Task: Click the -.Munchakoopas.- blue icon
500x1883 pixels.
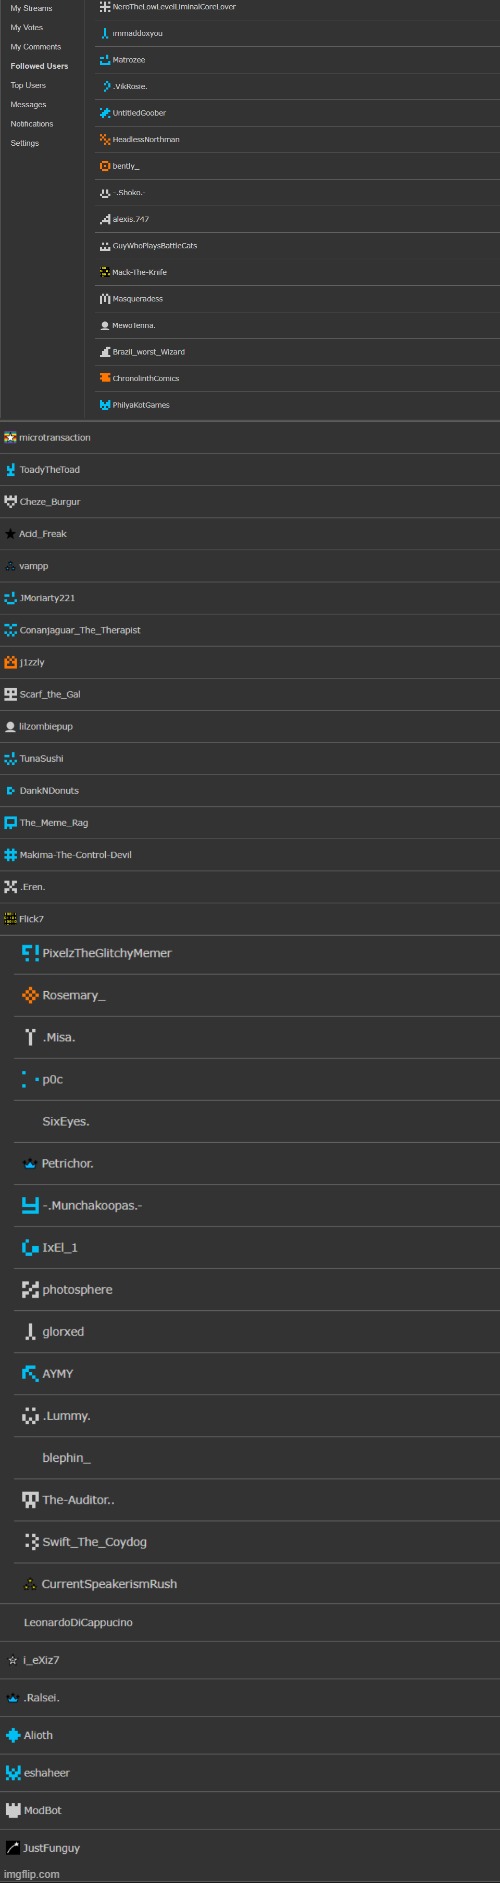Action: (30, 1205)
